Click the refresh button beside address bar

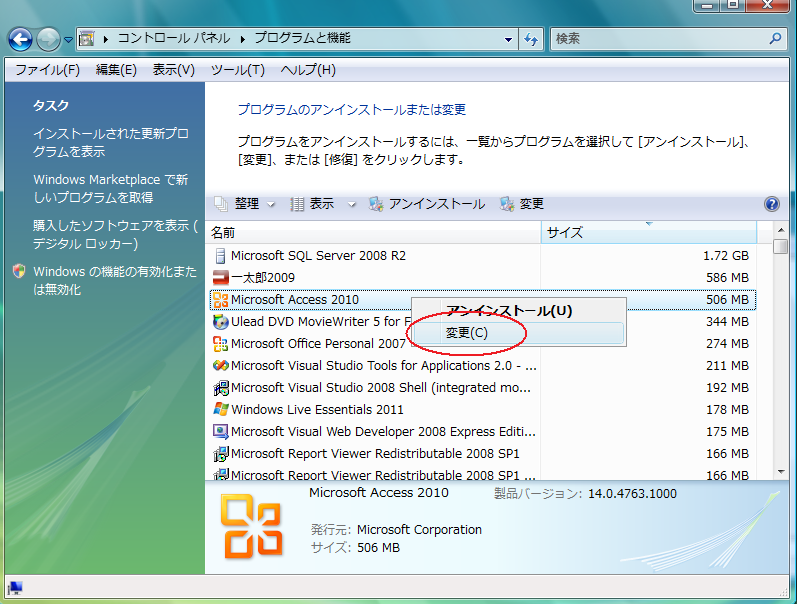(x=531, y=39)
